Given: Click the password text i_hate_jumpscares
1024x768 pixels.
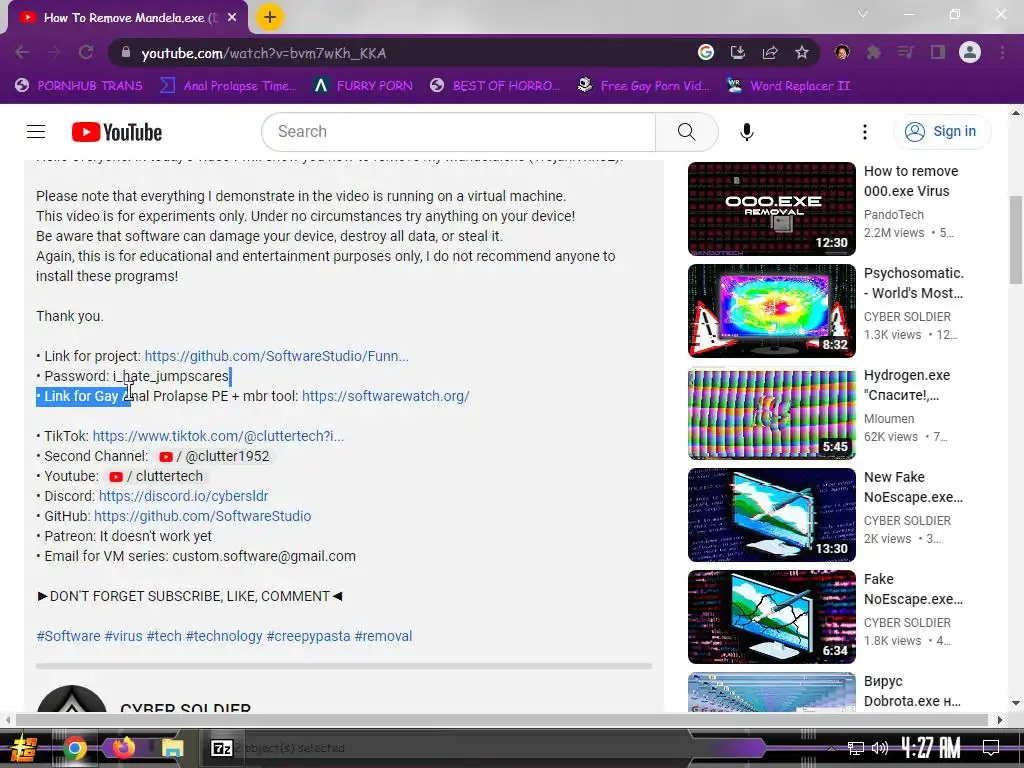Looking at the screenshot, I should (x=171, y=376).
